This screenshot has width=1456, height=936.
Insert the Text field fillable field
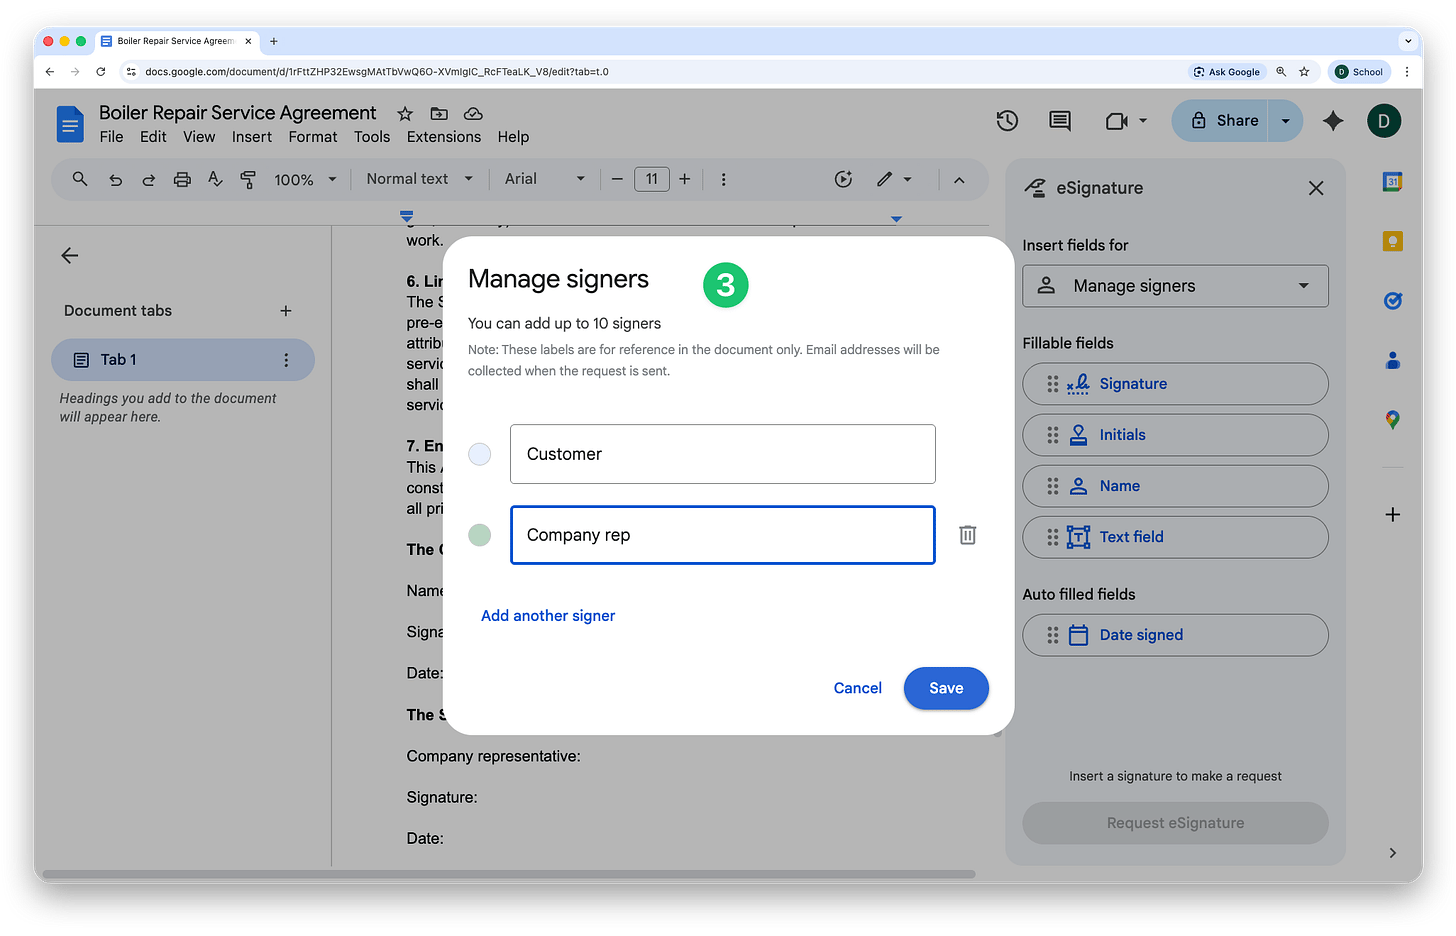point(1175,537)
